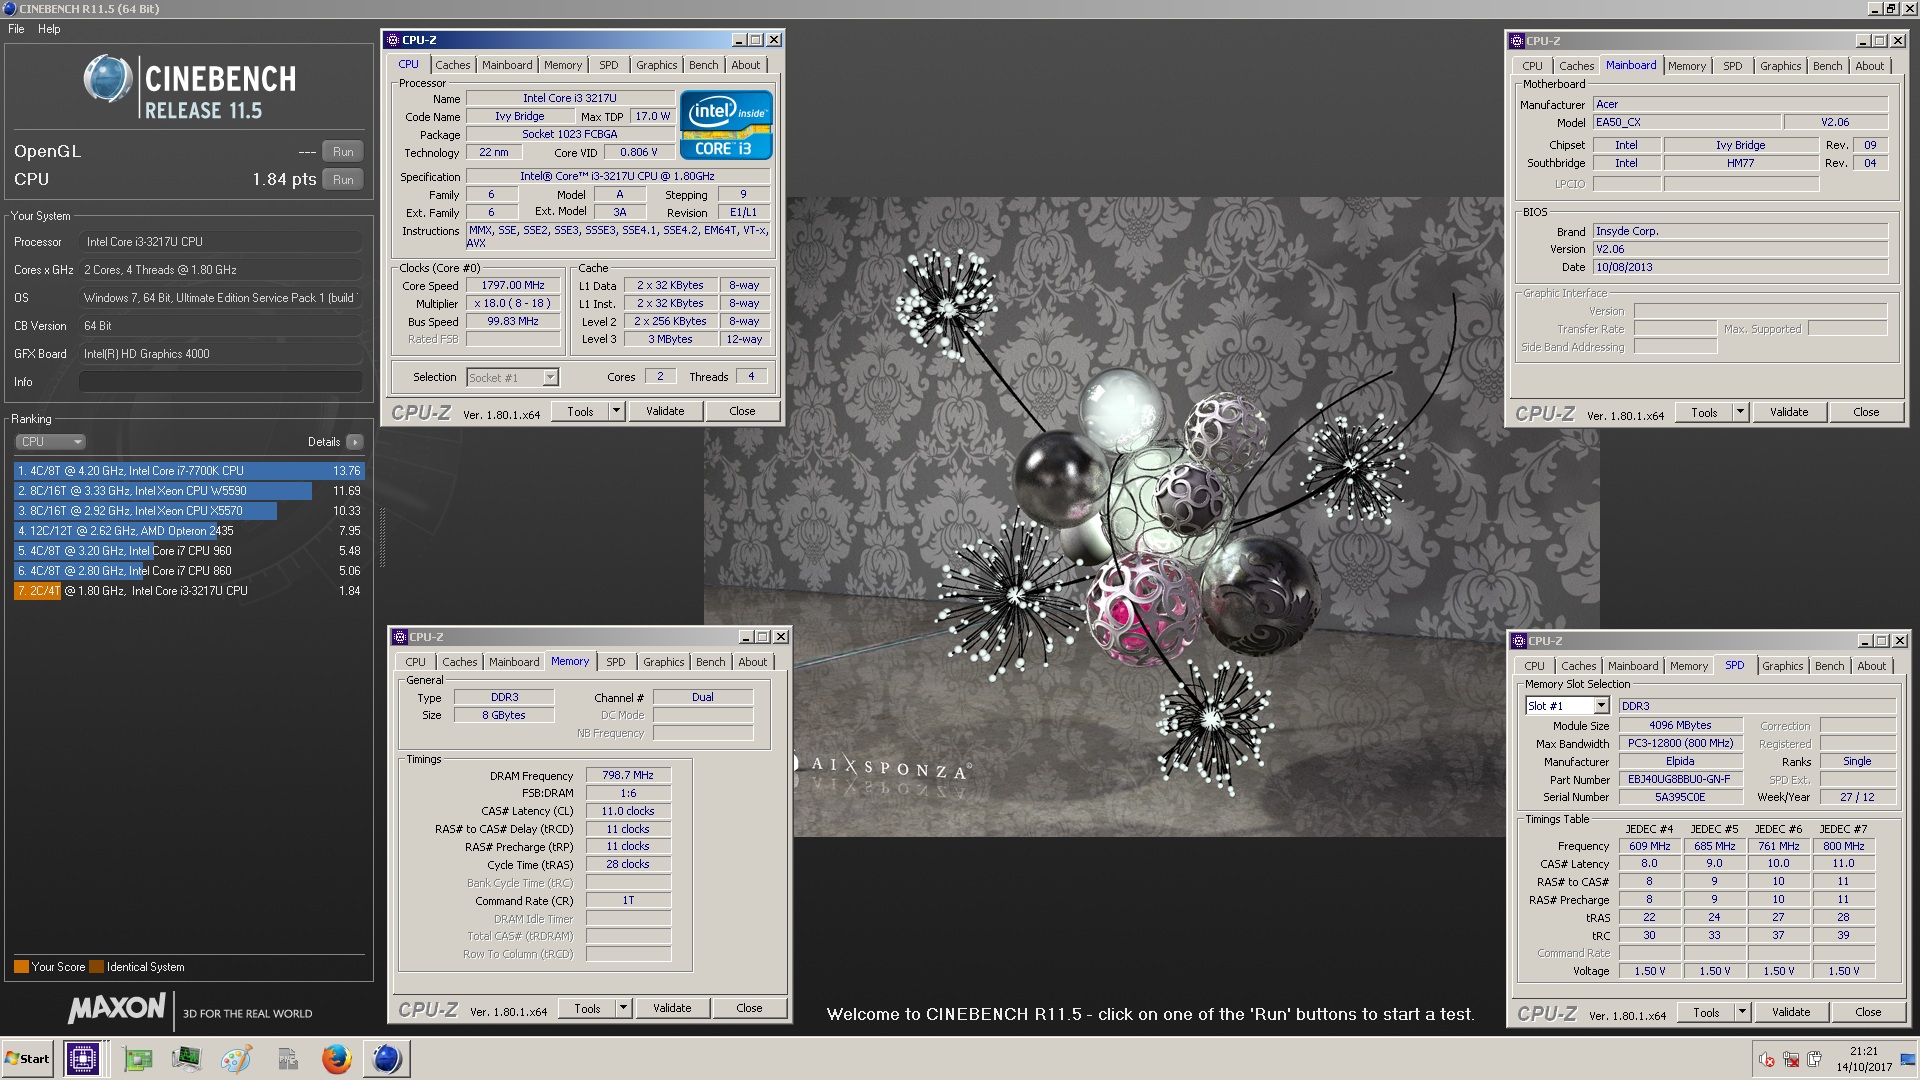Click the title icon of CPU-Z Memory window

click(x=400, y=637)
